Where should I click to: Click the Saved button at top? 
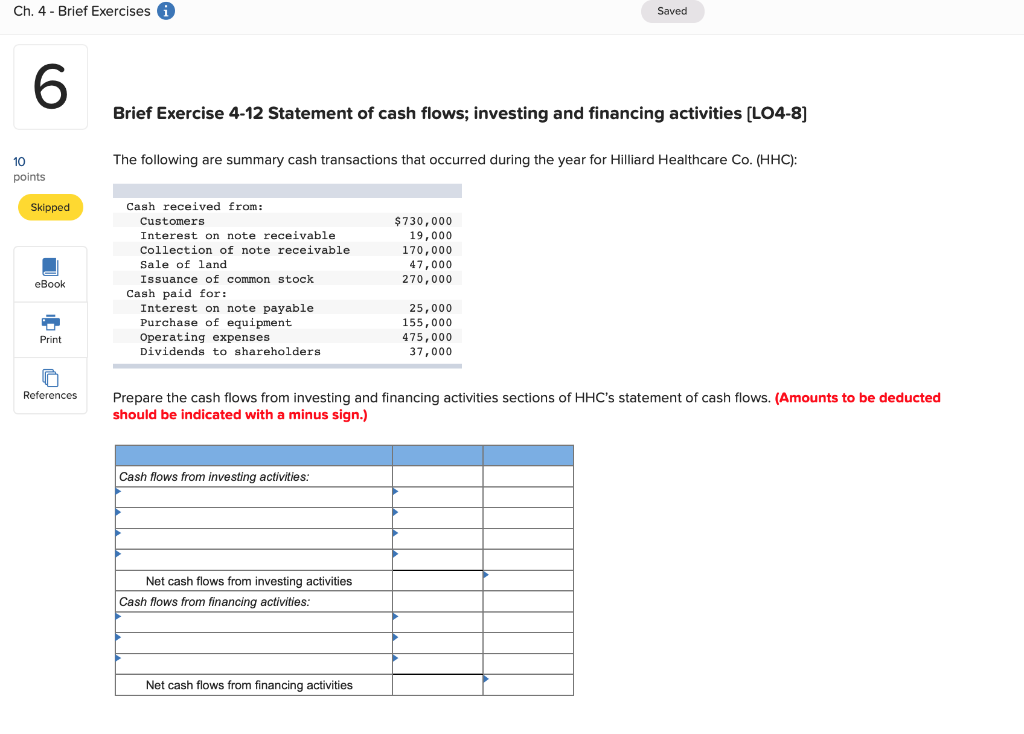[672, 11]
